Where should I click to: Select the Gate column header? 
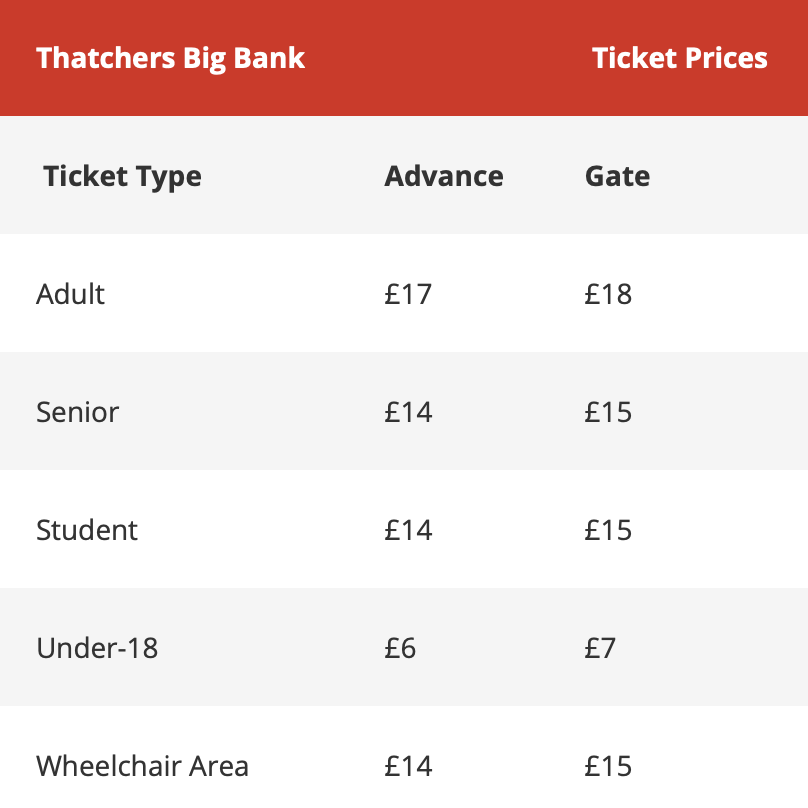click(617, 176)
